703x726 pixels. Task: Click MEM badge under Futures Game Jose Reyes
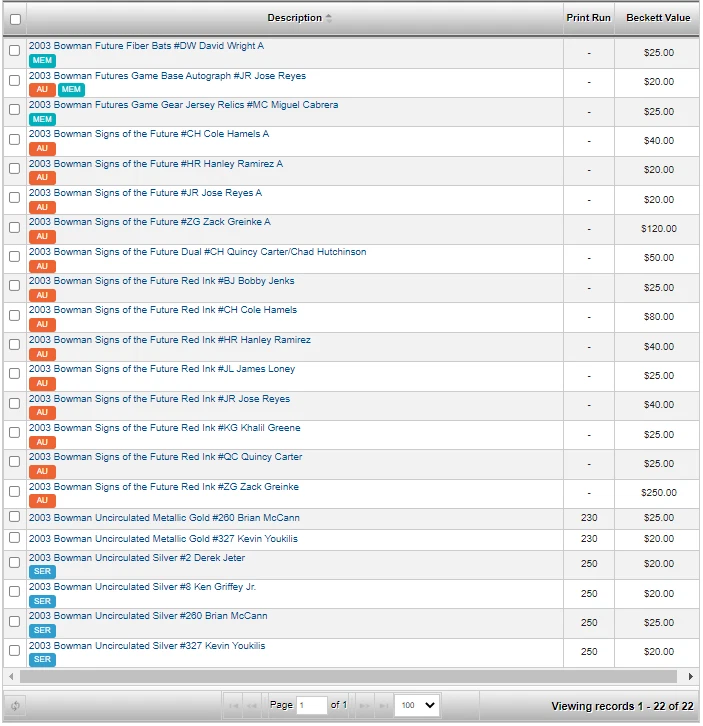click(71, 89)
